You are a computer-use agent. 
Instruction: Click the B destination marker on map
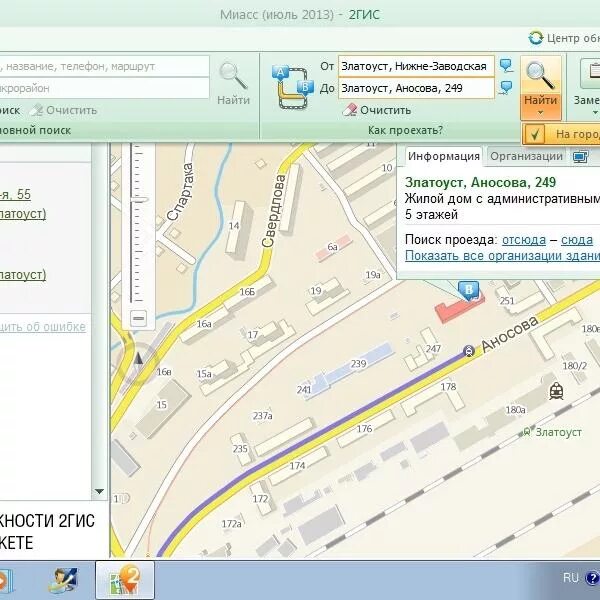point(469,290)
